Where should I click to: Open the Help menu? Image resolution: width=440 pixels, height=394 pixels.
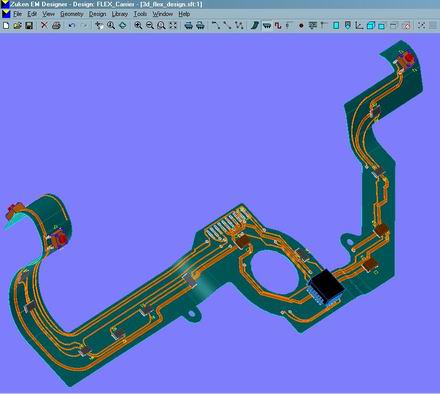pos(184,14)
